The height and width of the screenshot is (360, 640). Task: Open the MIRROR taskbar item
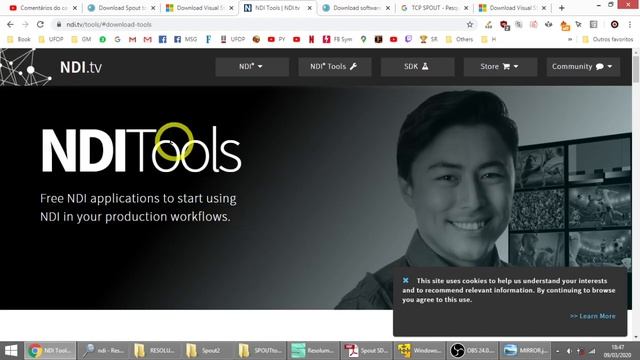point(525,350)
